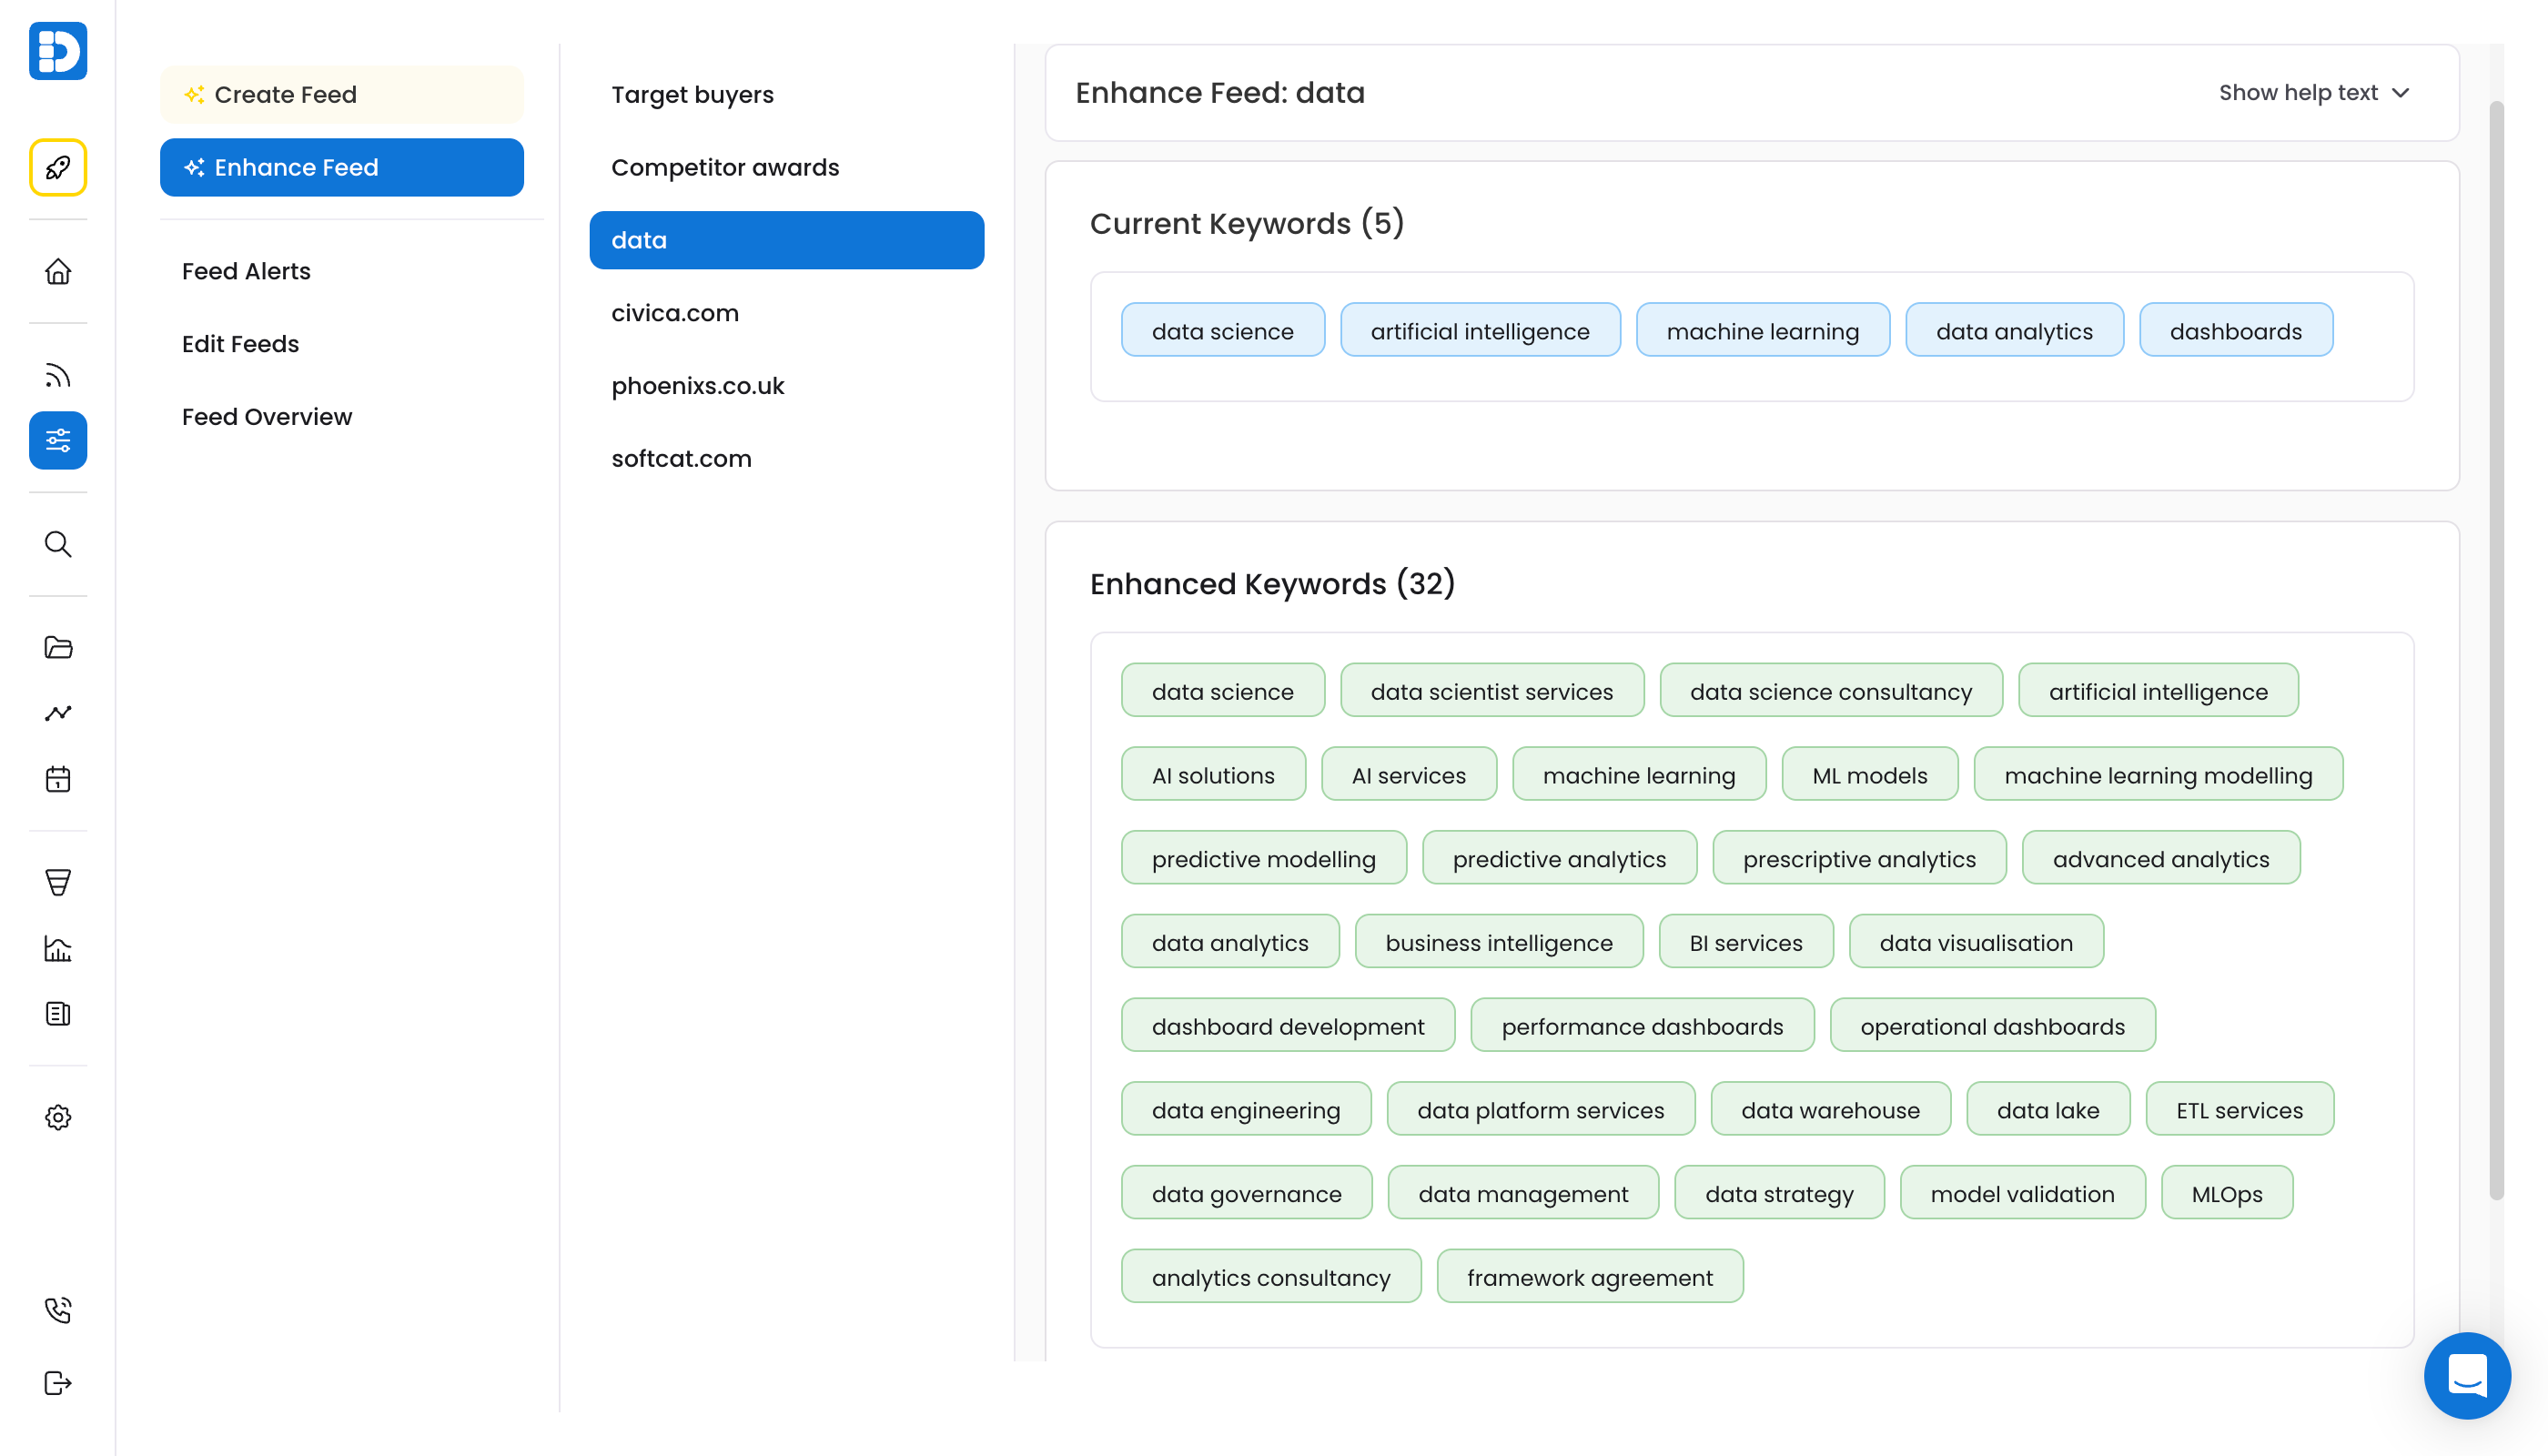
Task: Go to the Feed Overview menu item
Action: pyautogui.click(x=267, y=417)
